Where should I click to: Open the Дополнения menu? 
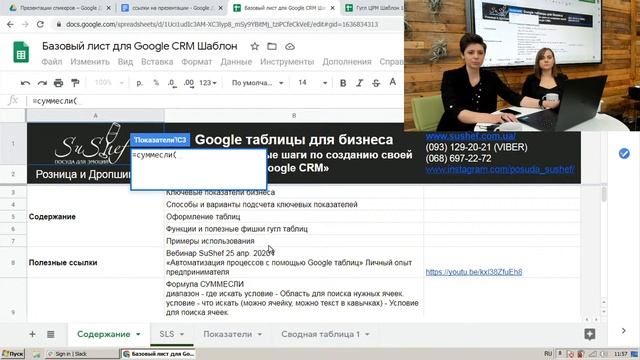coord(347,62)
